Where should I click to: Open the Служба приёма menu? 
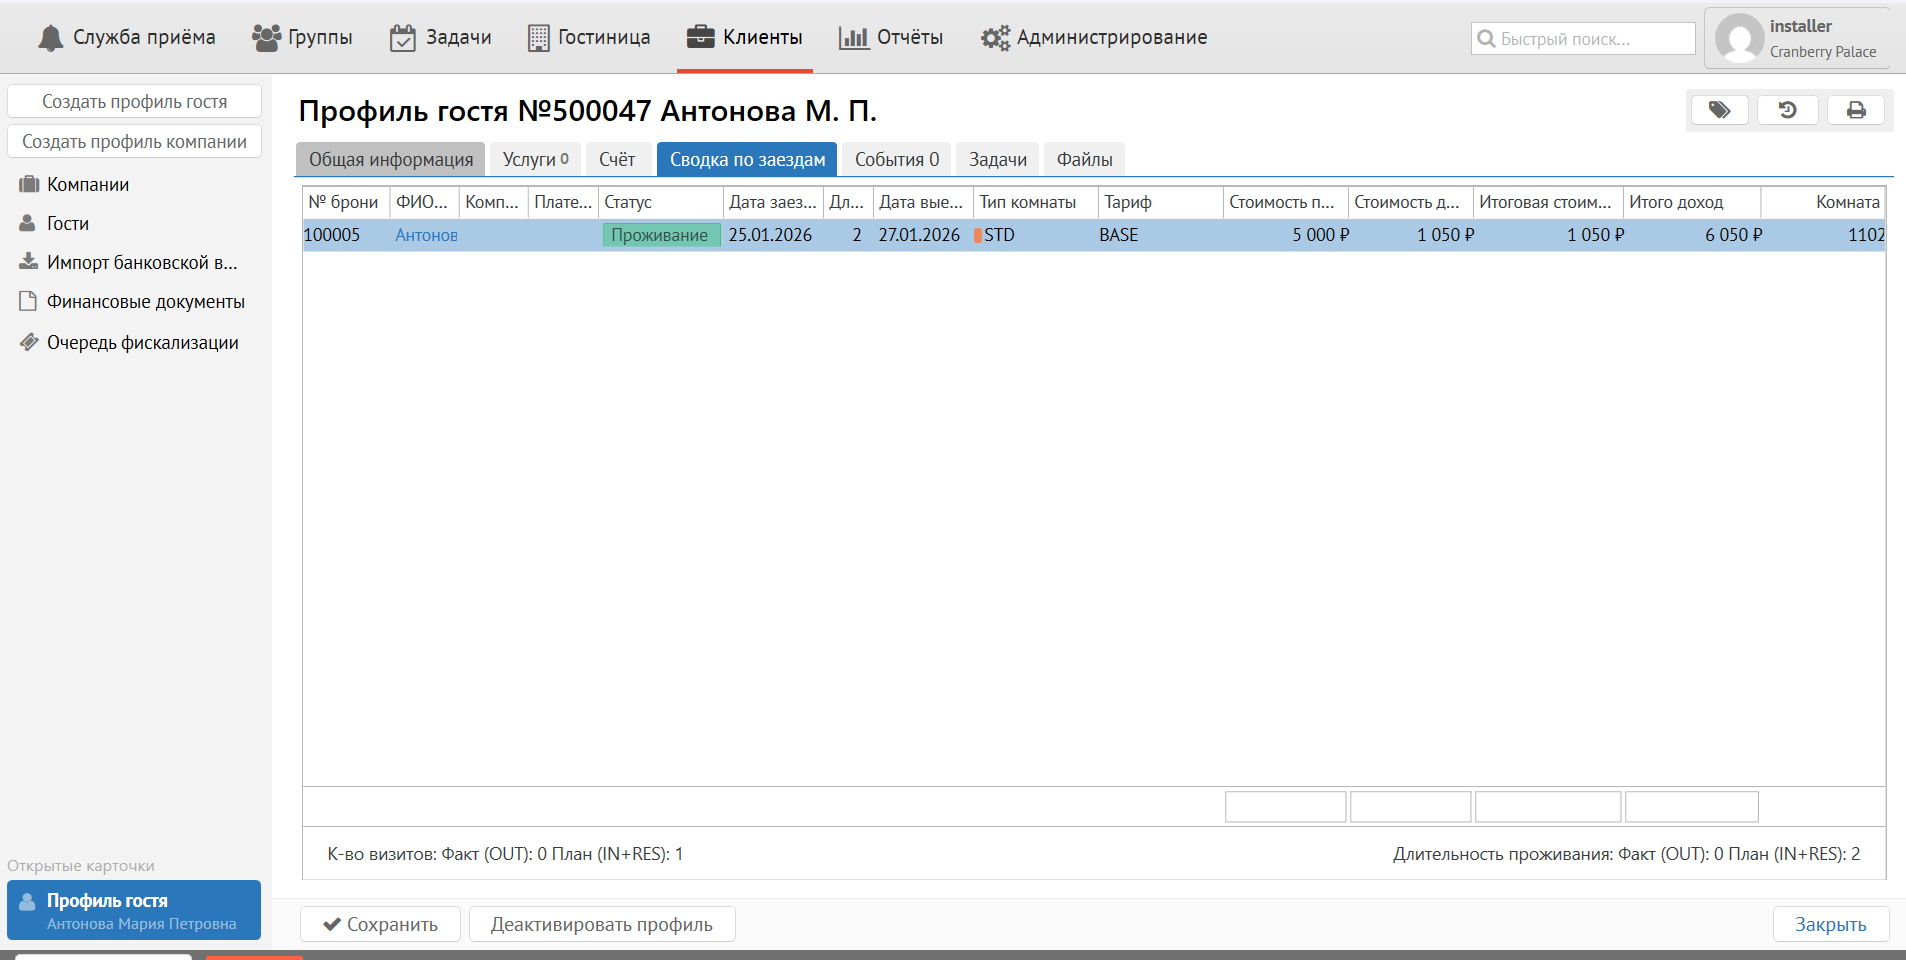[127, 38]
